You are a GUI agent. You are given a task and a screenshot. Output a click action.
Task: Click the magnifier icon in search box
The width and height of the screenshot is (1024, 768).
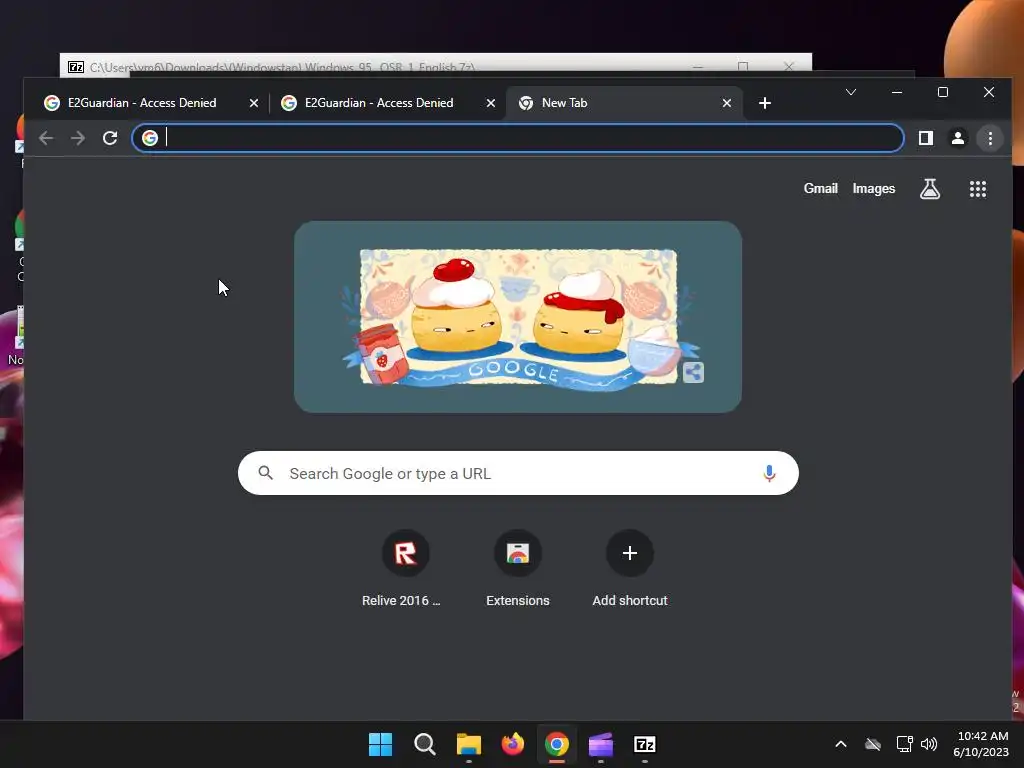[x=265, y=473]
